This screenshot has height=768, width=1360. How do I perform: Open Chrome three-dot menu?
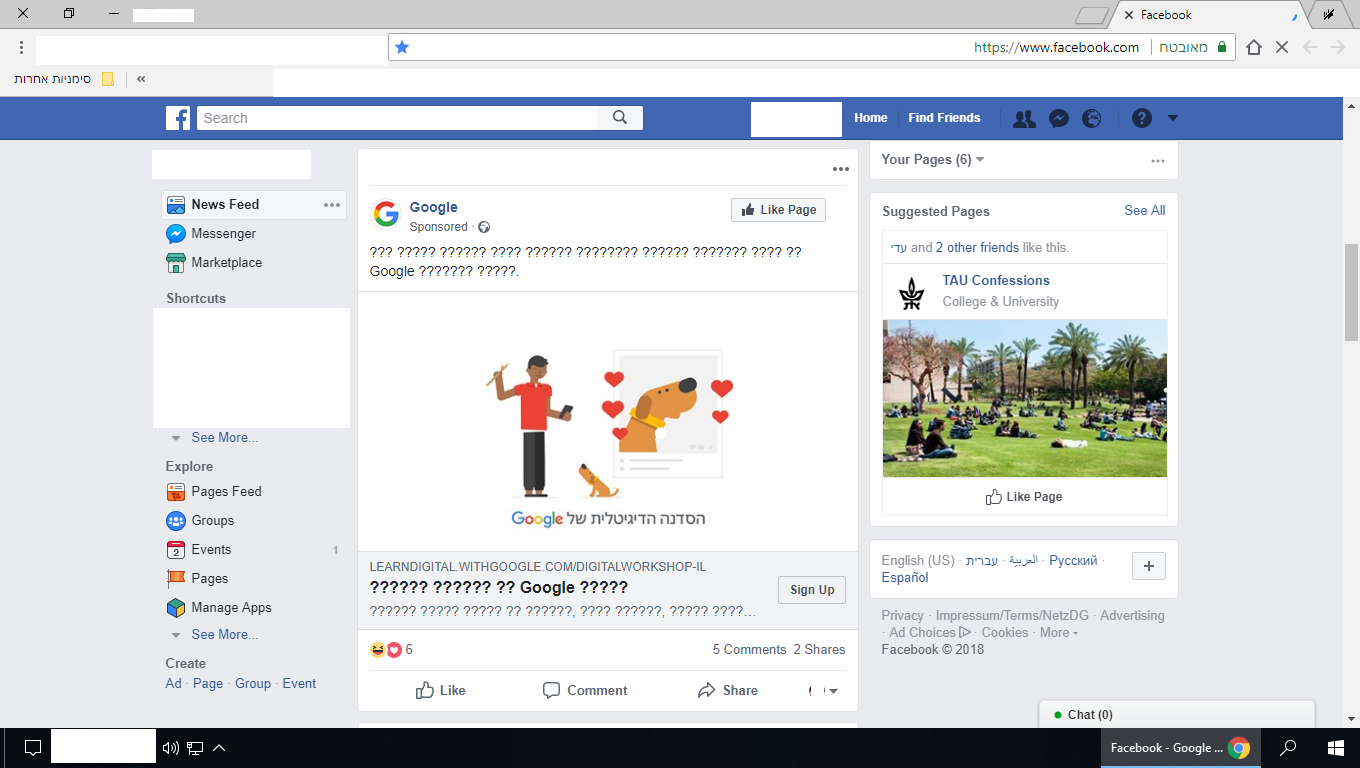[x=21, y=47]
